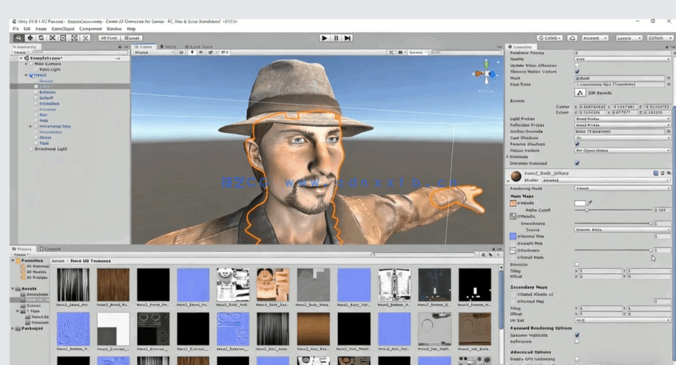Click the Anchor Override object picker circle
The image size is (676, 365).
point(669,131)
